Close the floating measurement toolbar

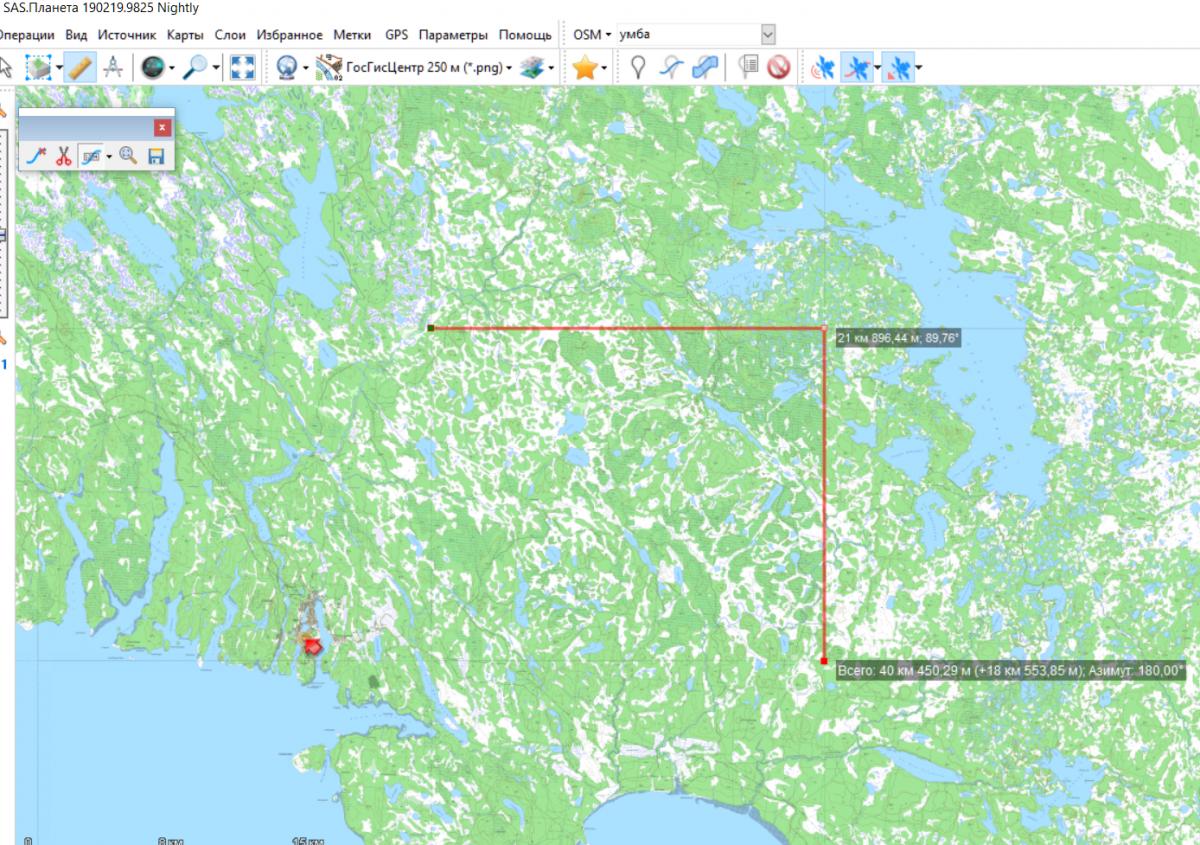point(163,128)
